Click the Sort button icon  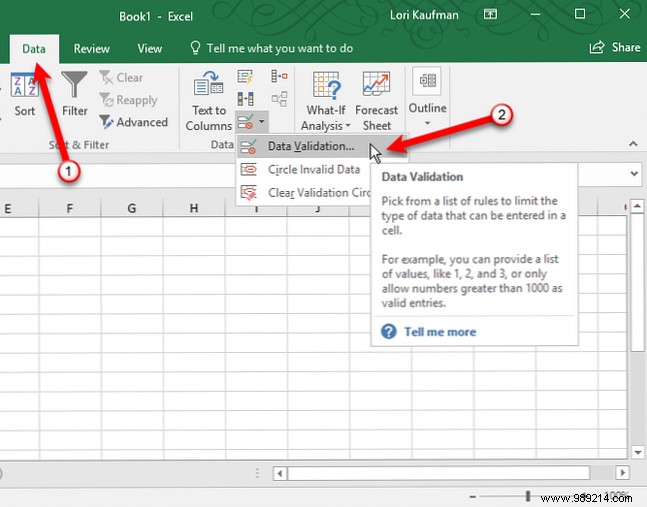tap(24, 85)
